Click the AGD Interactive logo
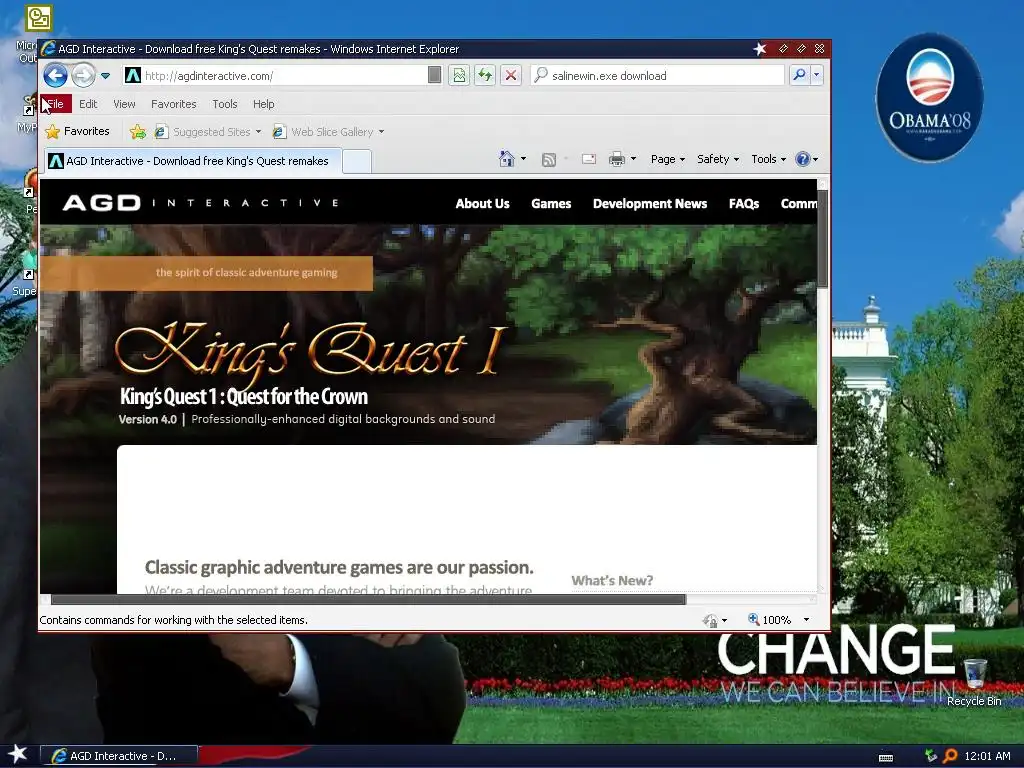This screenshot has width=1024, height=768. coord(200,203)
